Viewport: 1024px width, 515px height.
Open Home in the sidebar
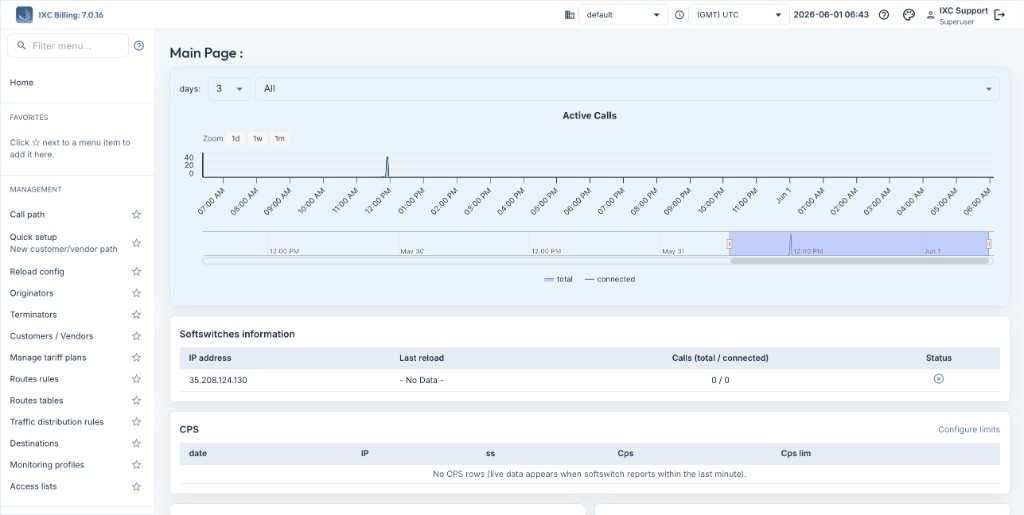22,83
